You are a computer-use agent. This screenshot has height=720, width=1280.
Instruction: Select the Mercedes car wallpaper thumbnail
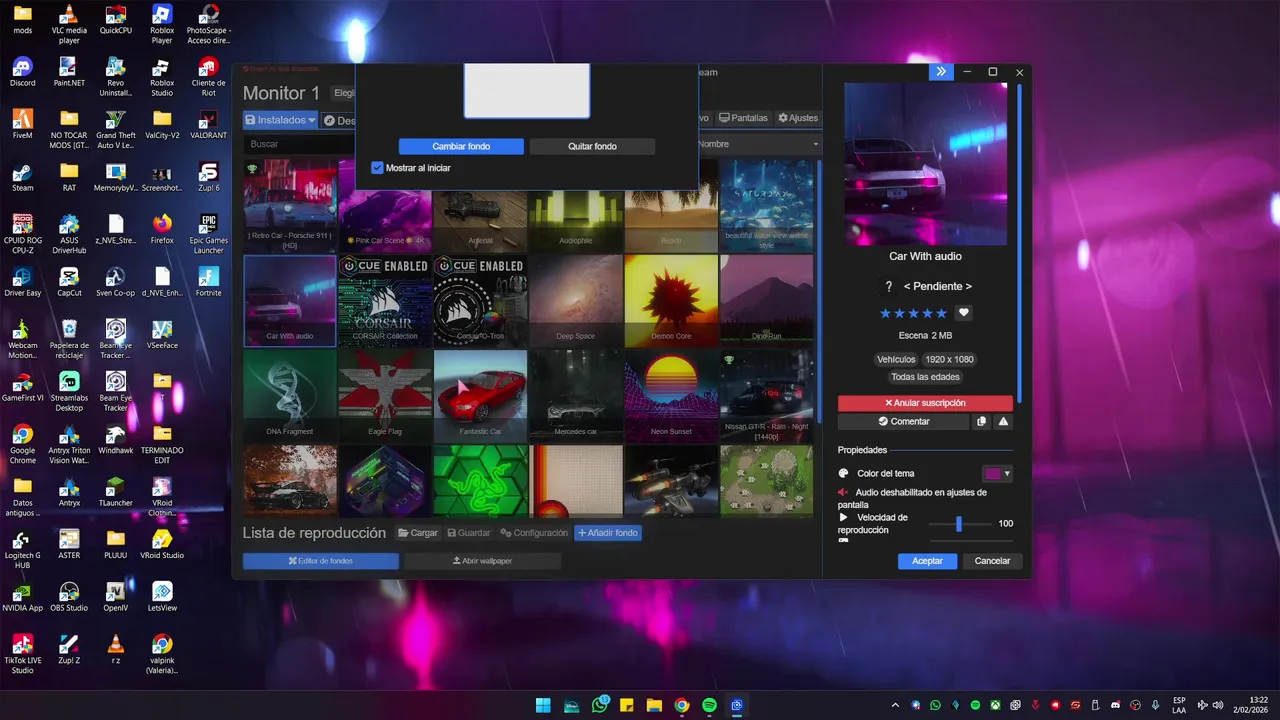(576, 396)
